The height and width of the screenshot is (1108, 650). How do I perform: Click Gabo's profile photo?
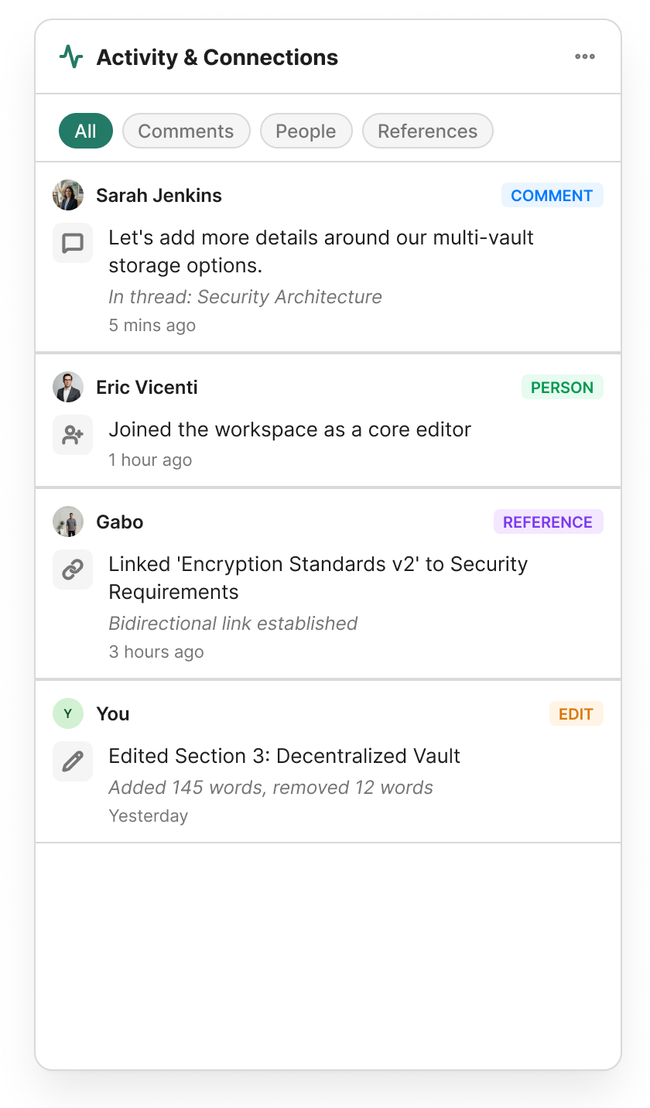[68, 521]
